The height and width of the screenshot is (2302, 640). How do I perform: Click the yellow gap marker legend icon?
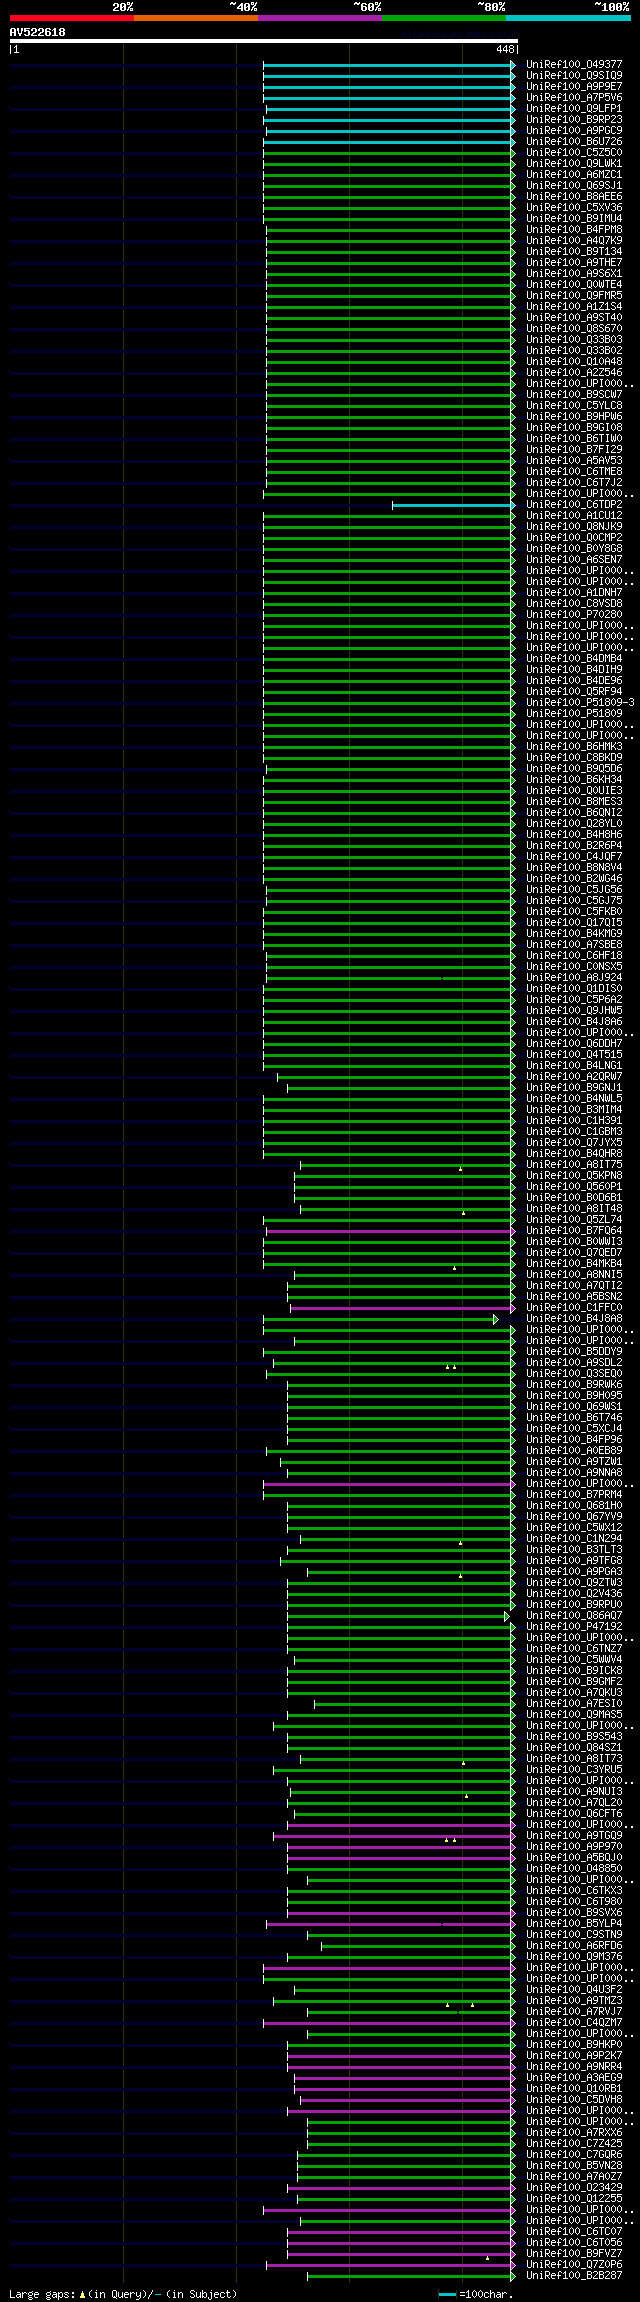pos(82,2294)
